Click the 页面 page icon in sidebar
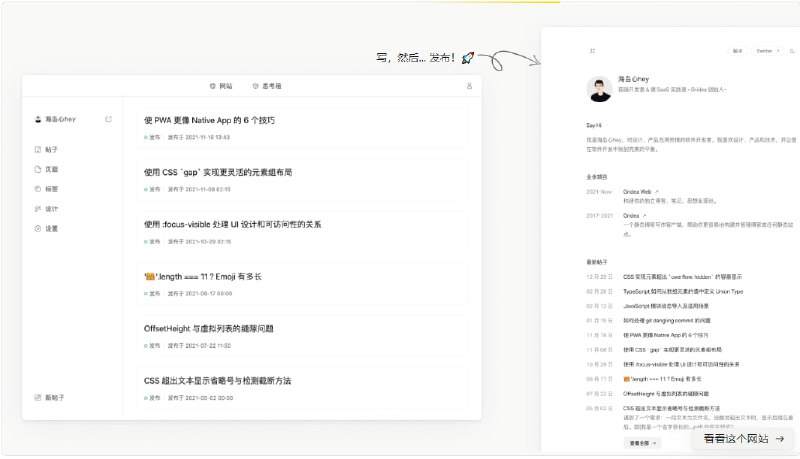The image size is (800, 459). pyautogui.click(x=38, y=169)
